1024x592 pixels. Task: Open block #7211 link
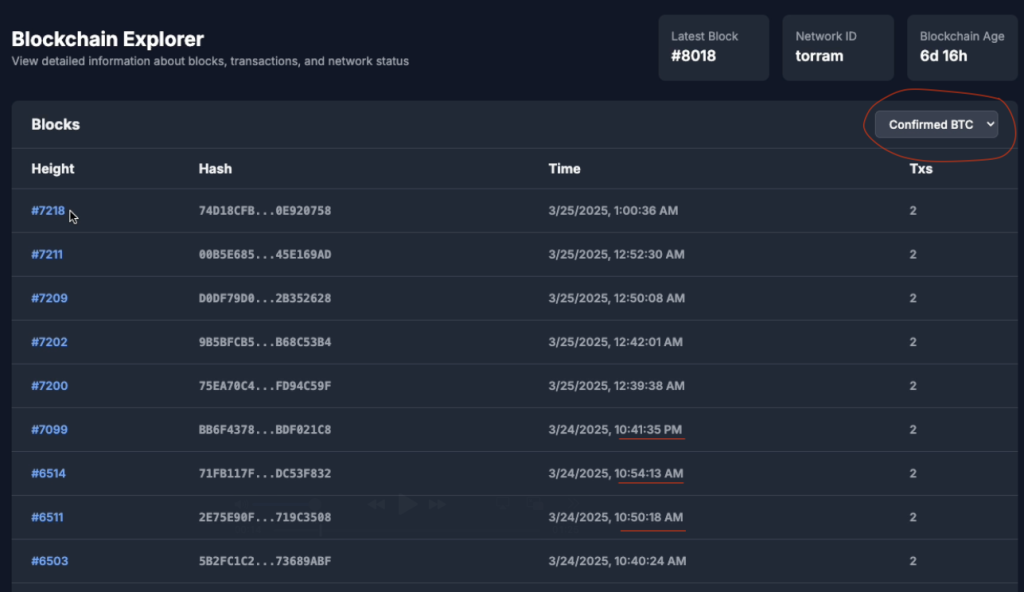tap(47, 254)
